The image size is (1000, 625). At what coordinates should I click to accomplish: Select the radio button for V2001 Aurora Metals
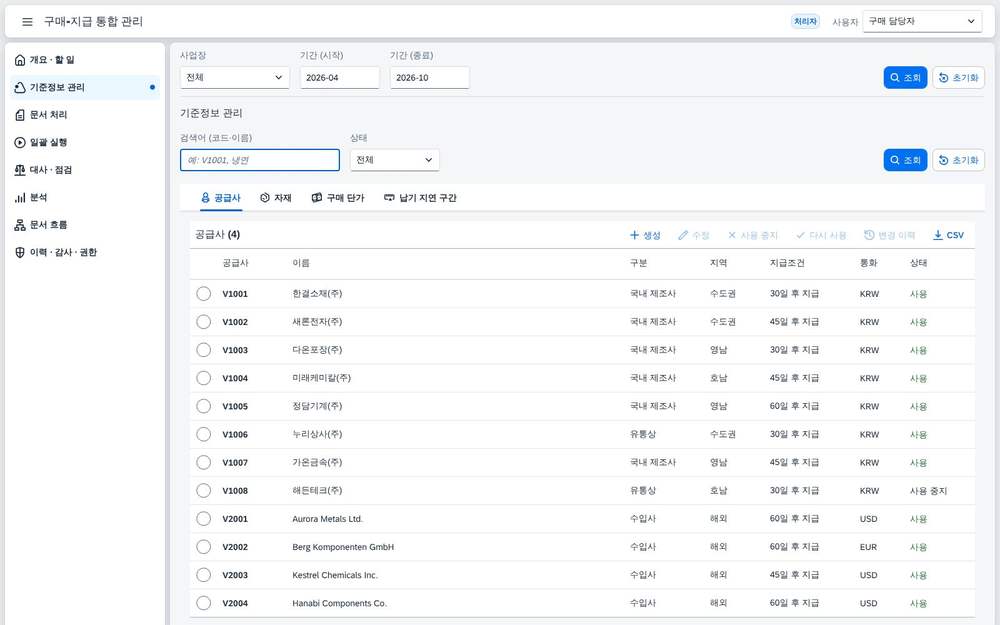[x=203, y=518]
